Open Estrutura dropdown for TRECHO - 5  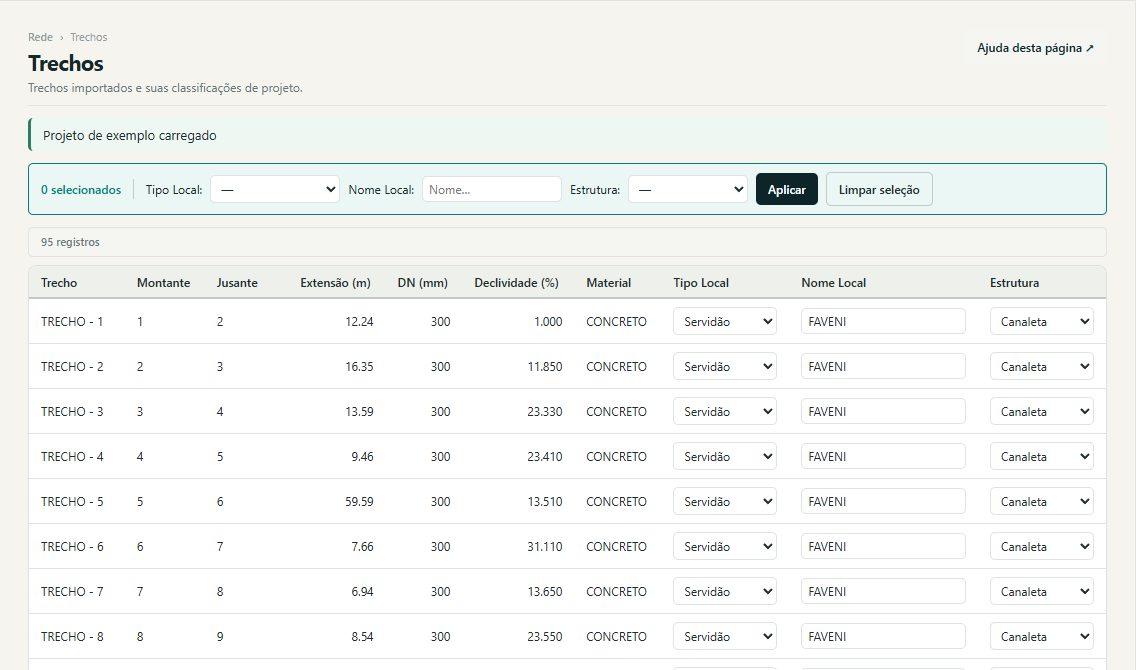(1042, 501)
